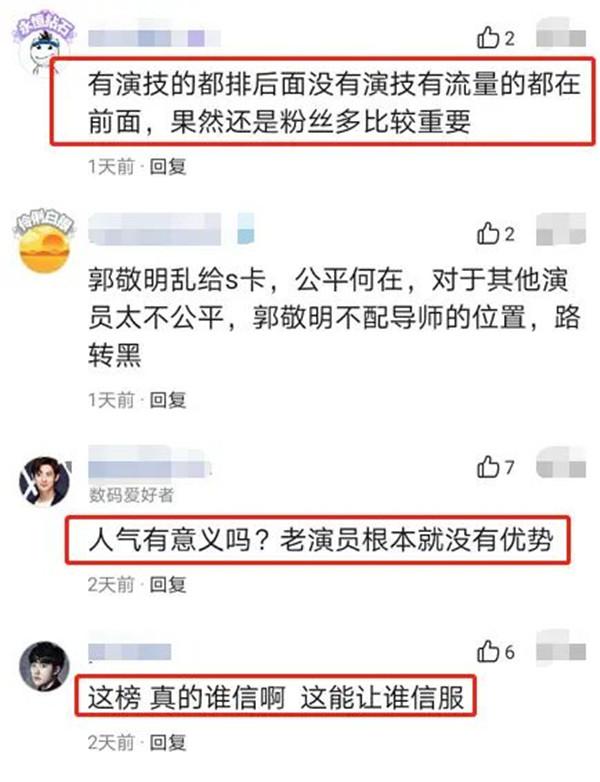Open the sunset avatar profile
Viewport: 600px width, 782px height.
(x=43, y=243)
